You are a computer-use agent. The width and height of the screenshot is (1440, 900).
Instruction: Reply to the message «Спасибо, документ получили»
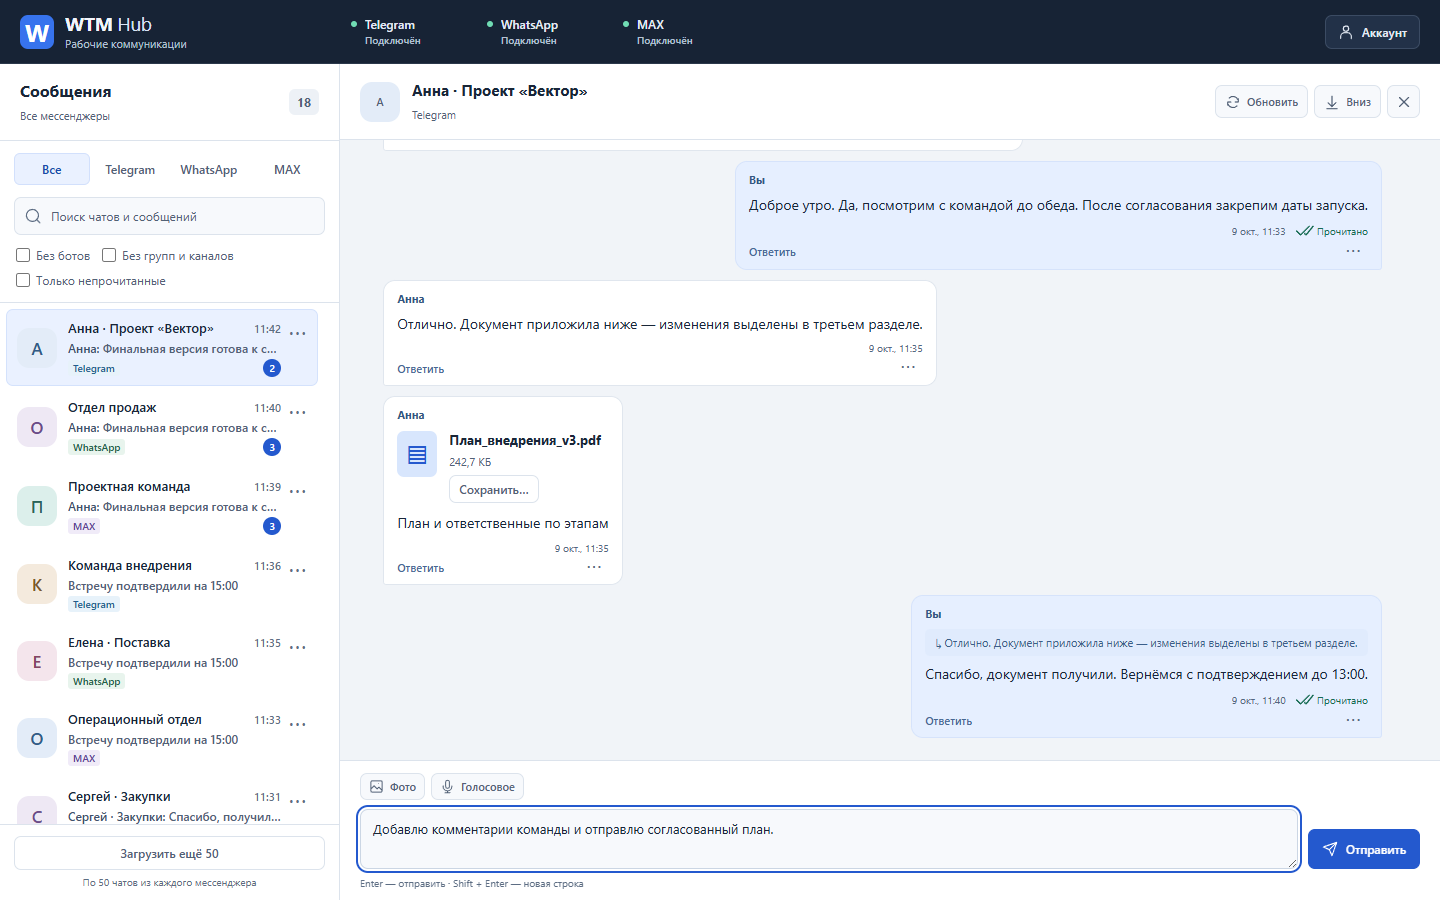point(948,721)
